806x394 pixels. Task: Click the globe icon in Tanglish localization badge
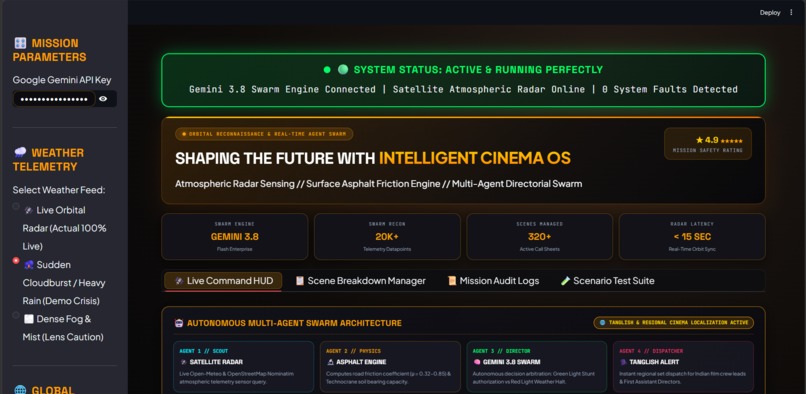tap(602, 323)
